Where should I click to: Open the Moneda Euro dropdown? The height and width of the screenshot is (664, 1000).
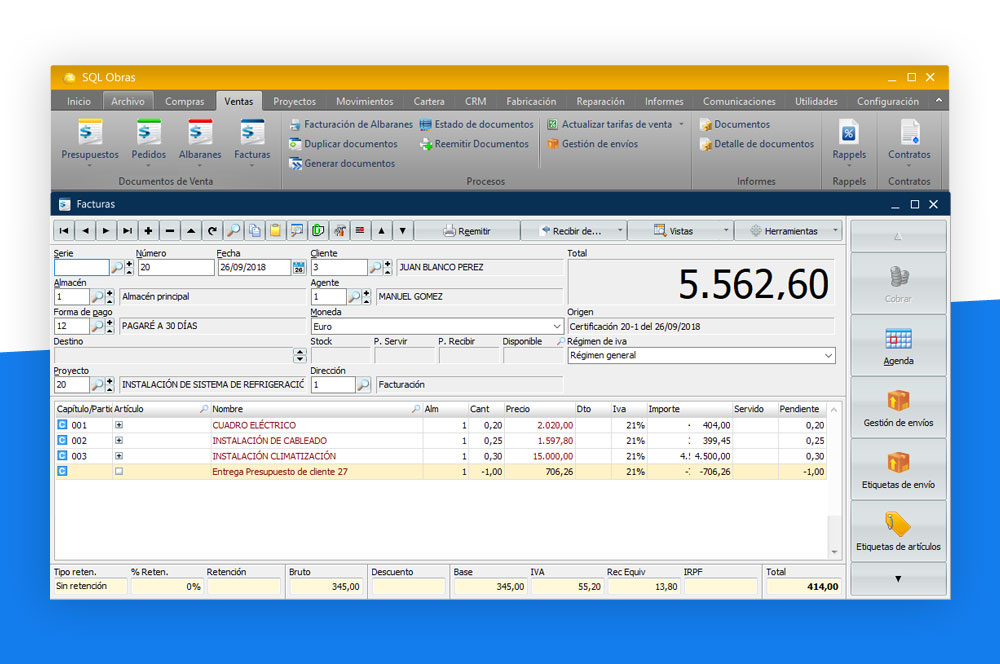pos(556,327)
